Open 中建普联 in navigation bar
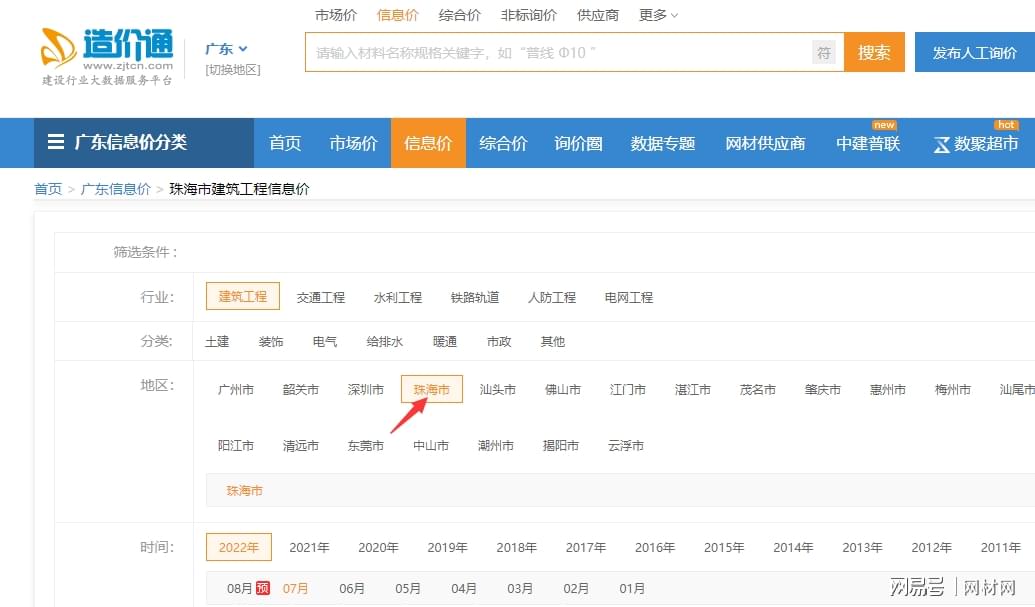The image size is (1035, 607). point(868,143)
